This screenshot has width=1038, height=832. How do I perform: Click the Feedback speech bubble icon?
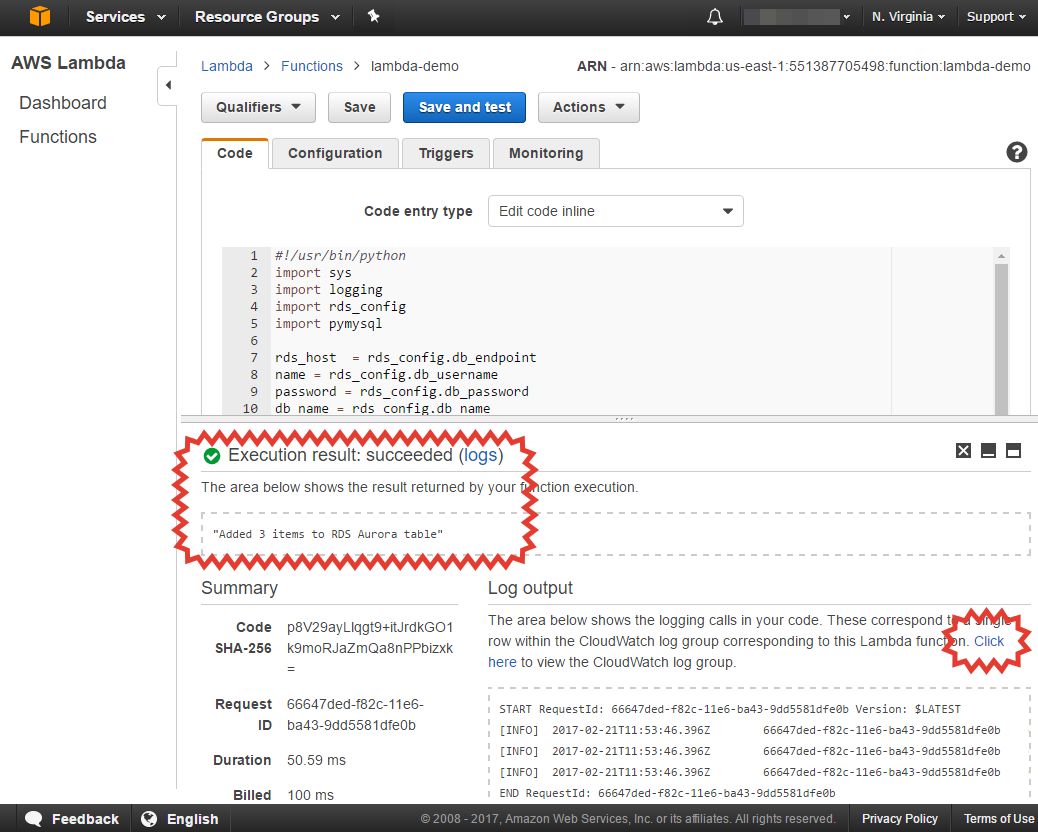coord(34,819)
